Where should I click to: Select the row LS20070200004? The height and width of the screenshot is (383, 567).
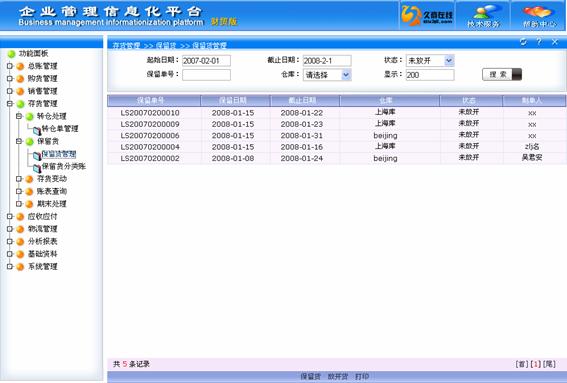pos(337,147)
